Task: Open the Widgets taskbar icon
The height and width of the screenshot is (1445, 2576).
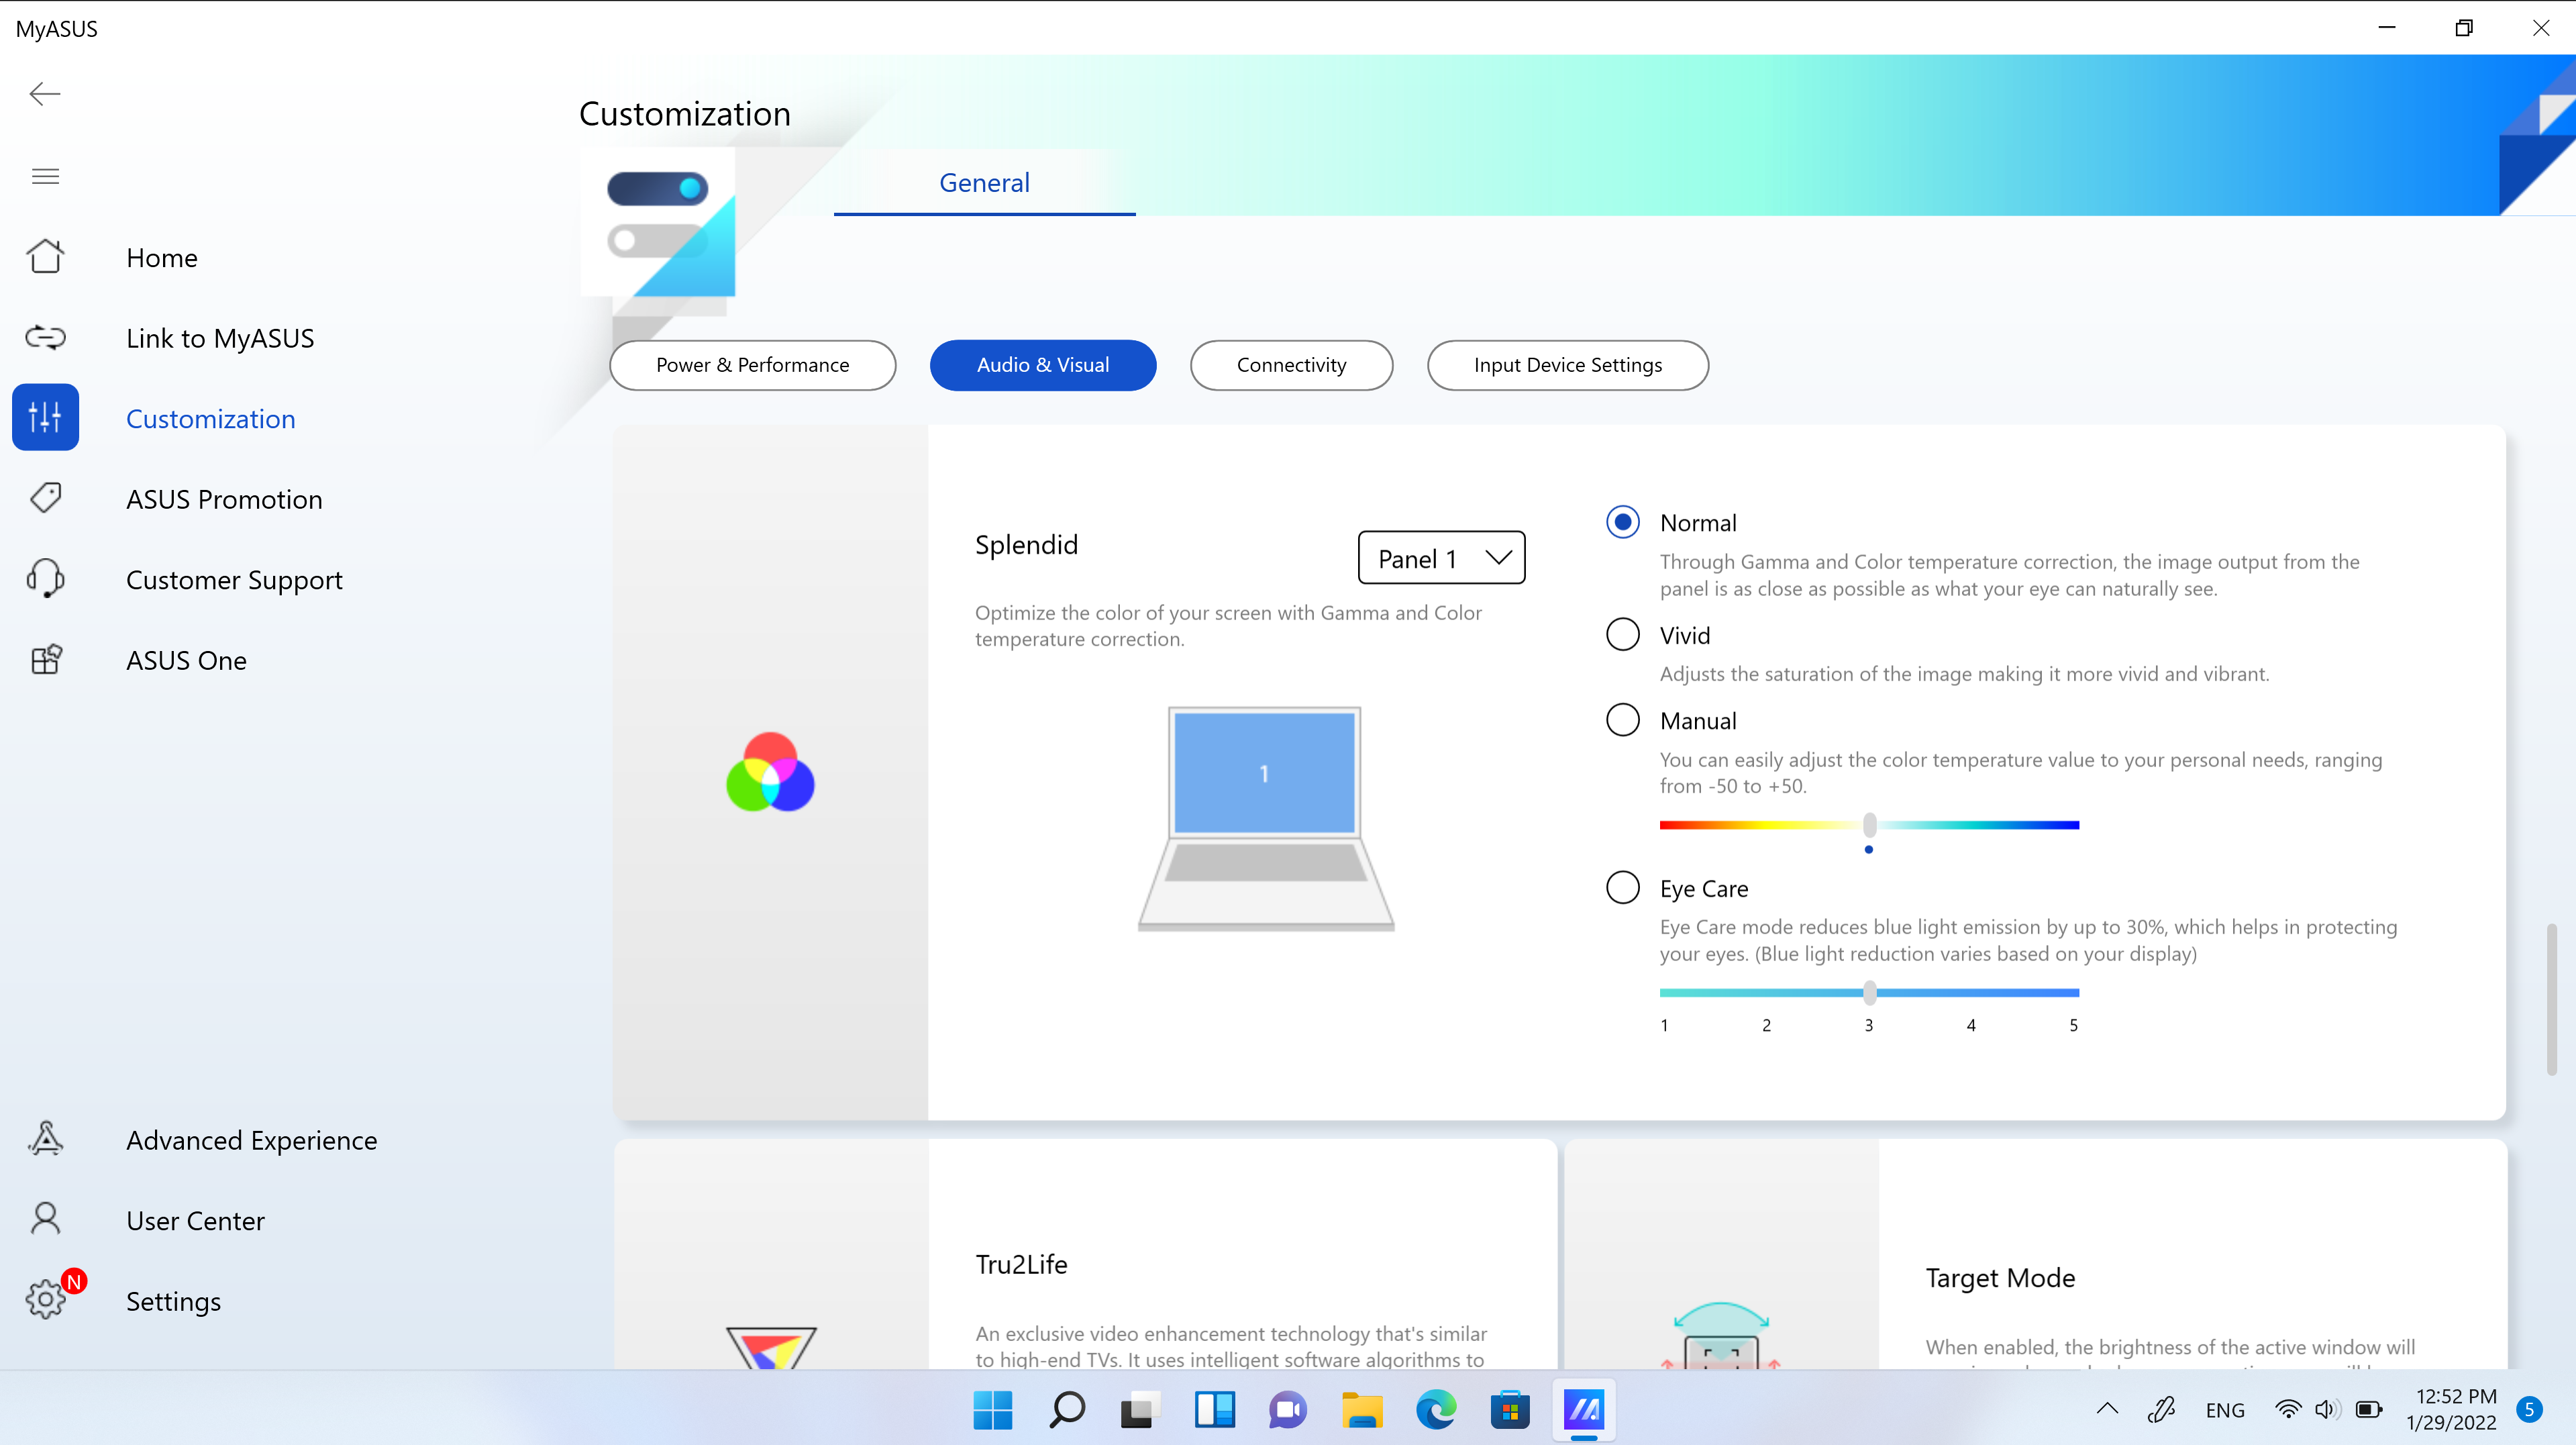Action: pos(1214,1410)
